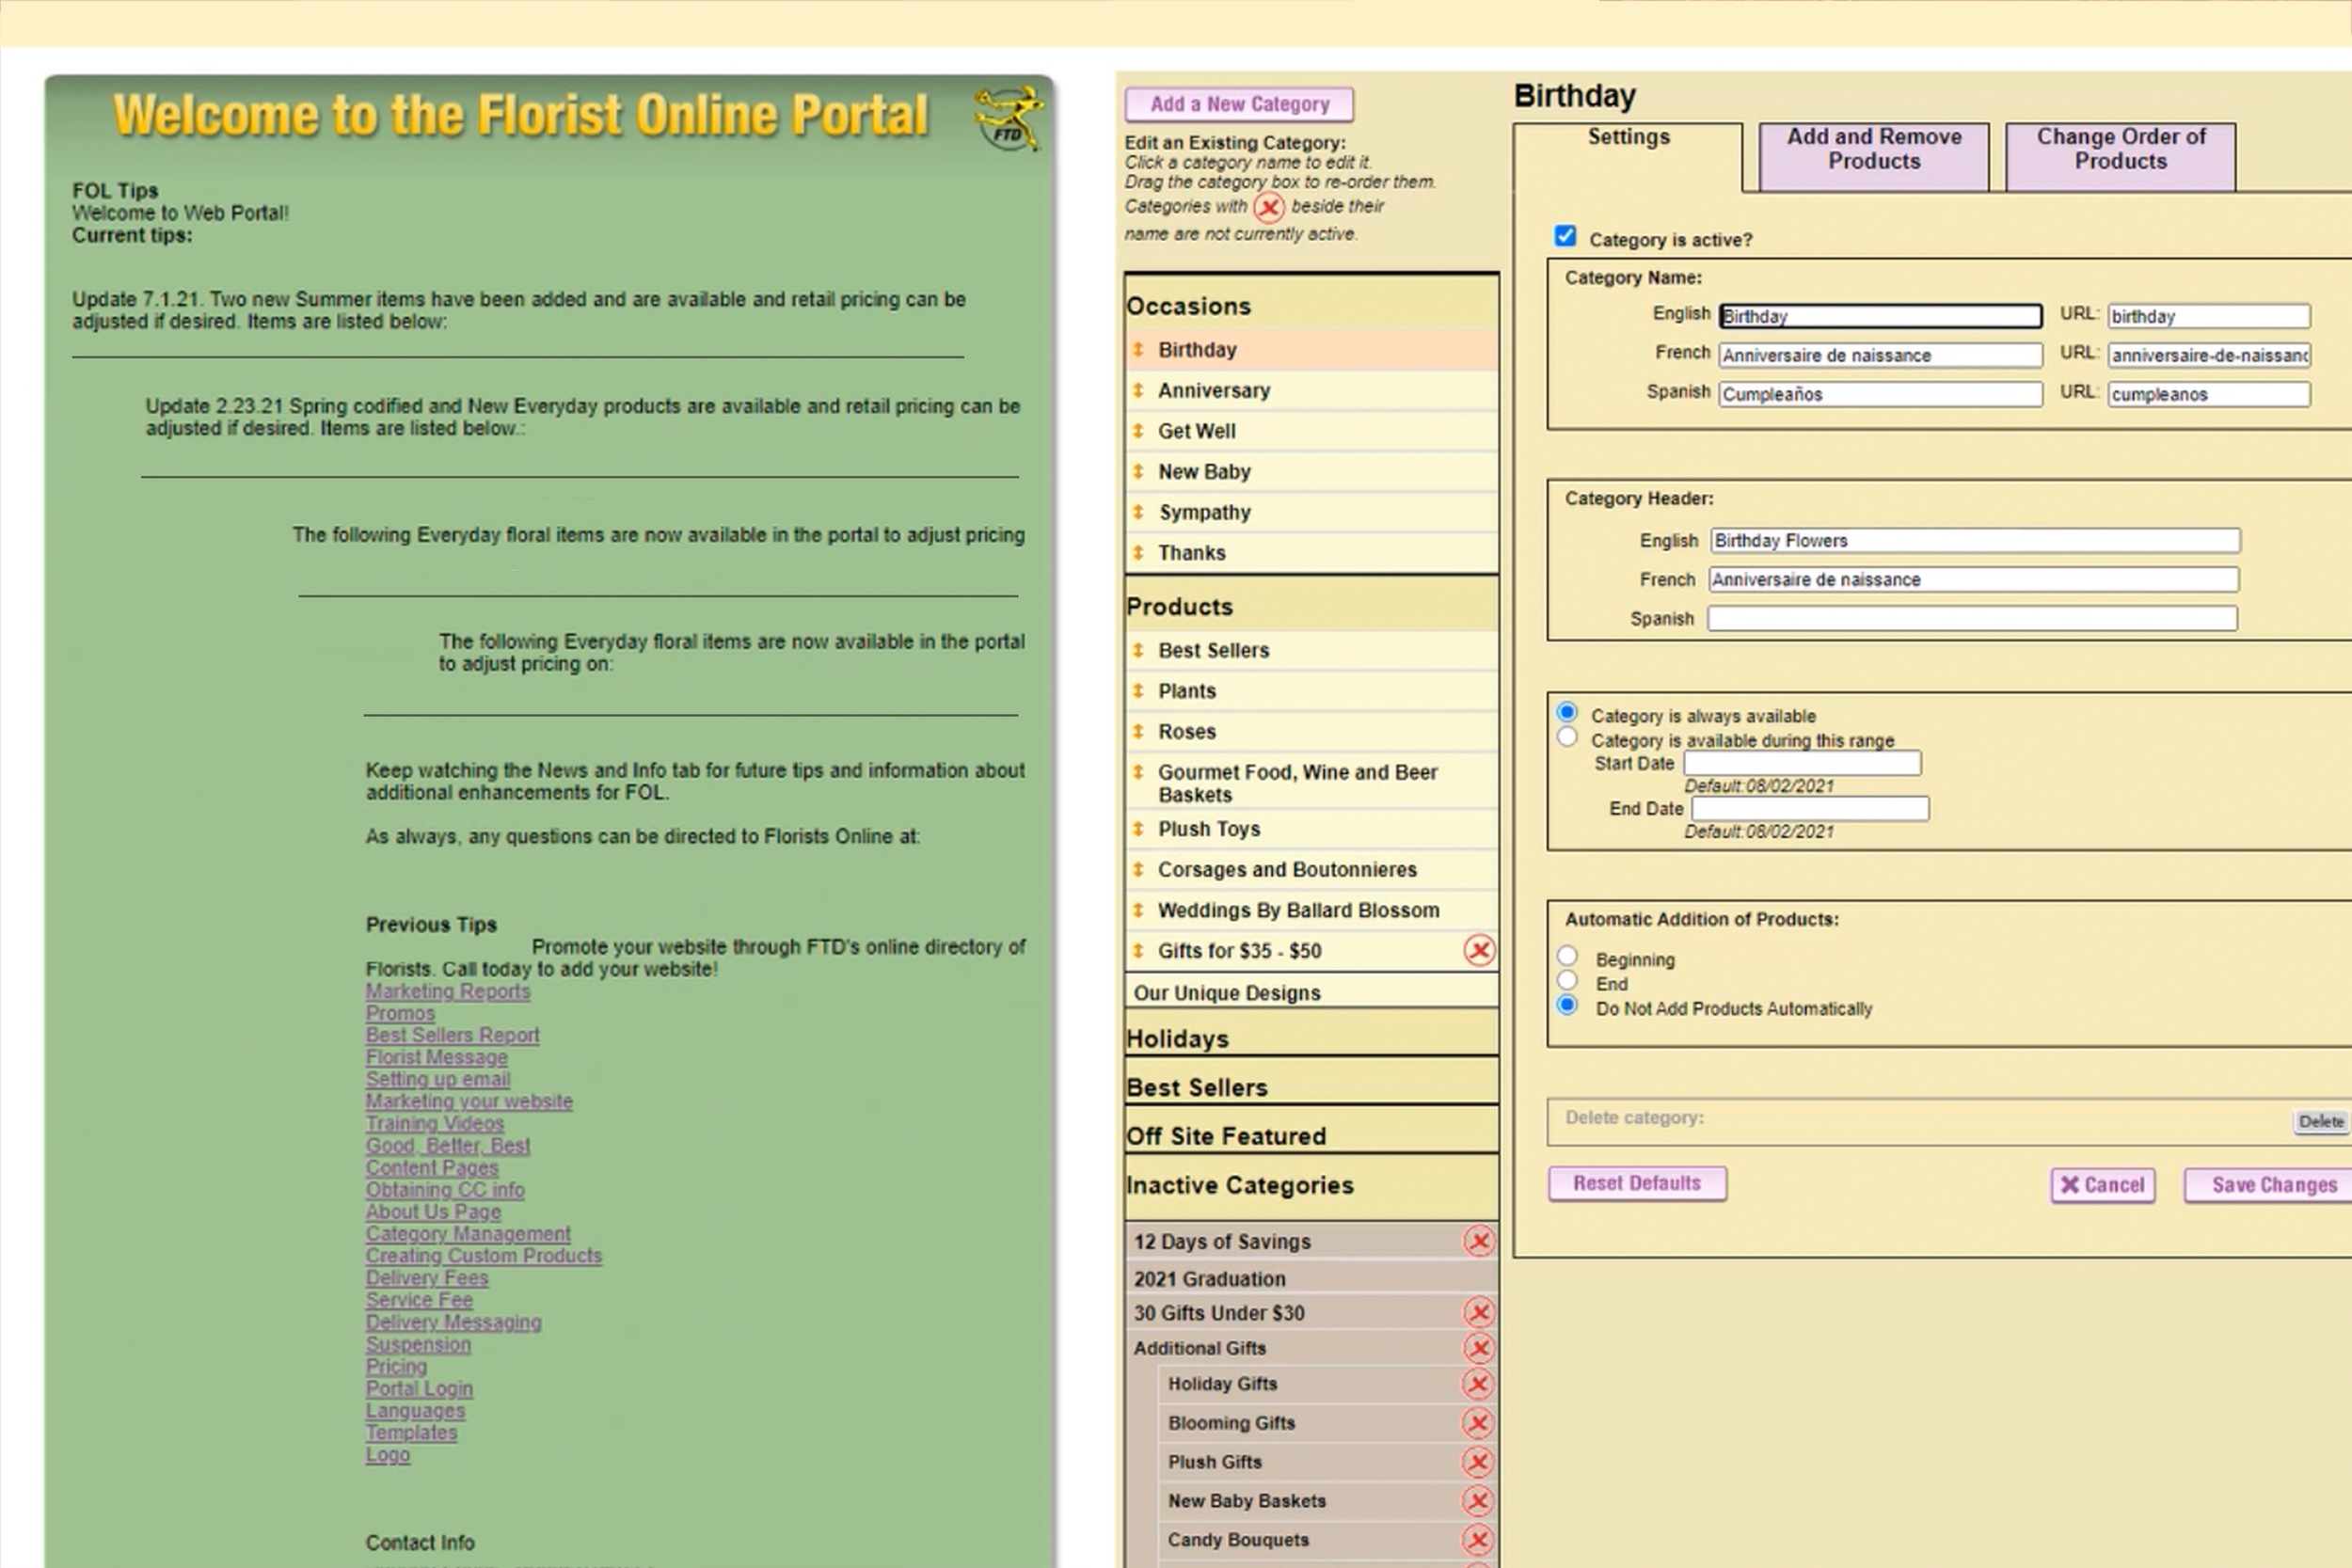Expand the Best Sellers category section
The width and height of the screenshot is (2352, 1568).
click(1196, 1088)
